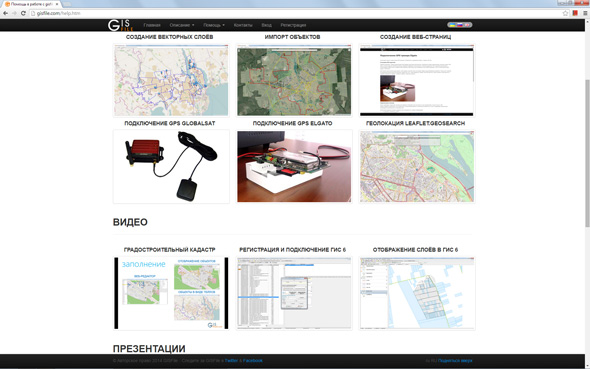Click the red browser extension icon
Image resolution: width=590 pixels, height=369 pixels.
[x=575, y=13]
